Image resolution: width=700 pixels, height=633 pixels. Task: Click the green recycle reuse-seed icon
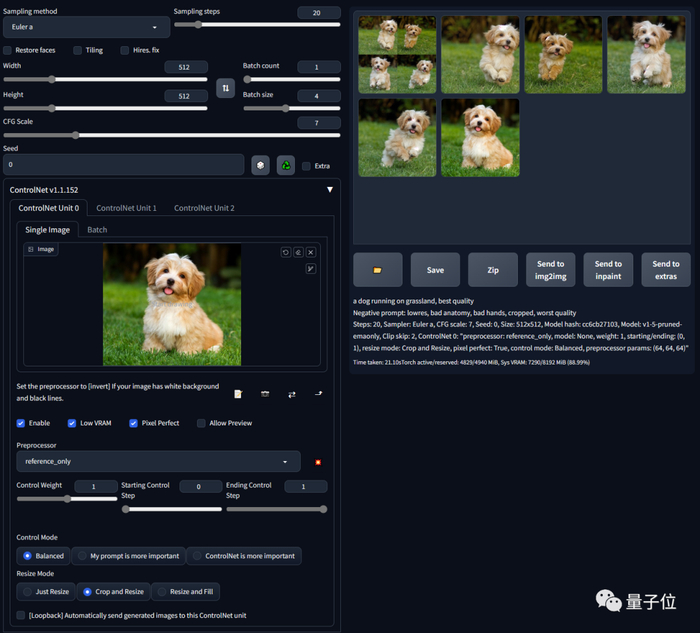(286, 166)
